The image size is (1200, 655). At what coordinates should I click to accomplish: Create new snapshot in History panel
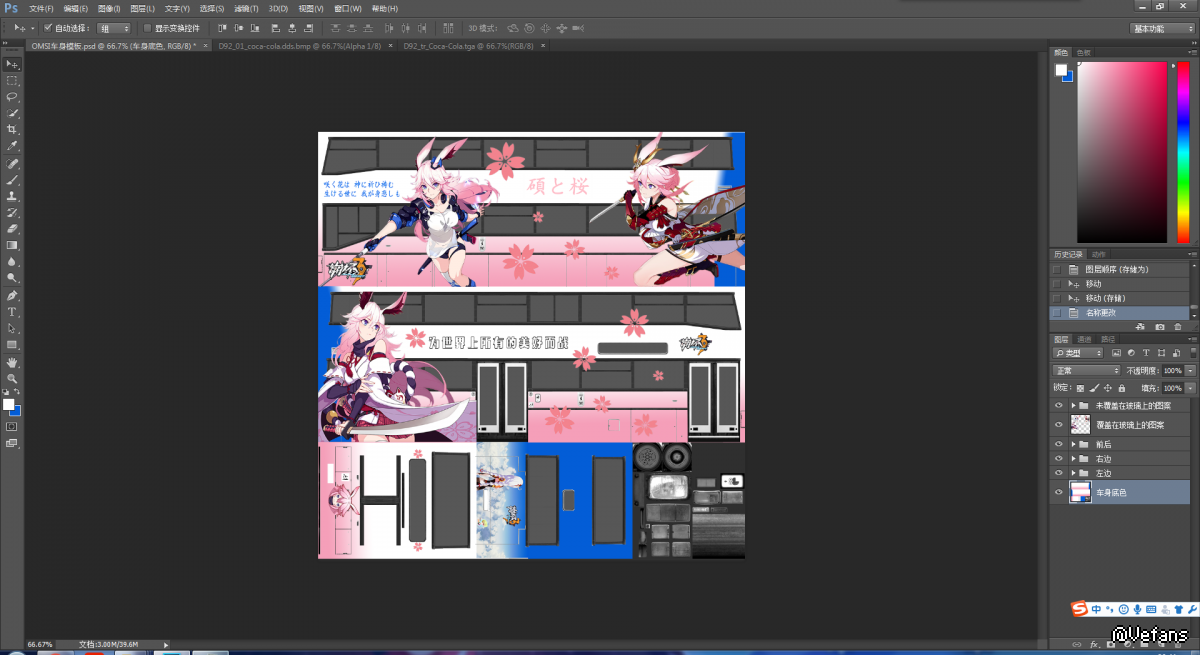[x=1159, y=327]
